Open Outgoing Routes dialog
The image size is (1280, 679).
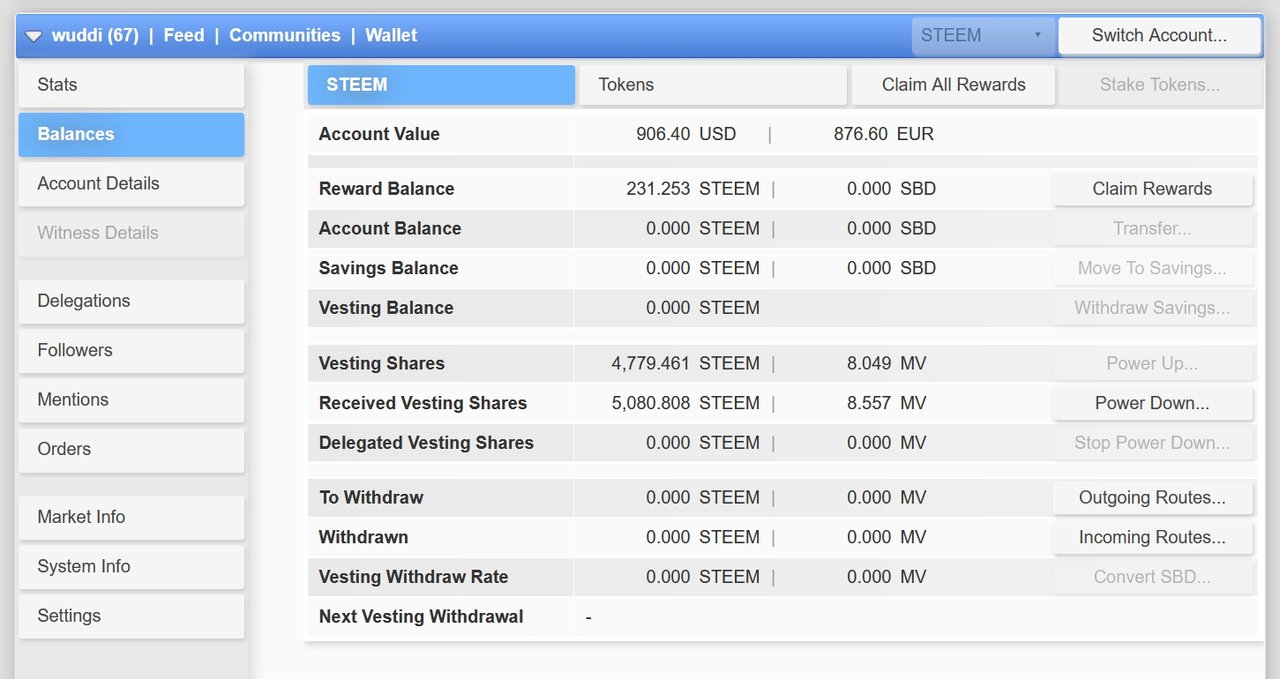(x=1152, y=497)
